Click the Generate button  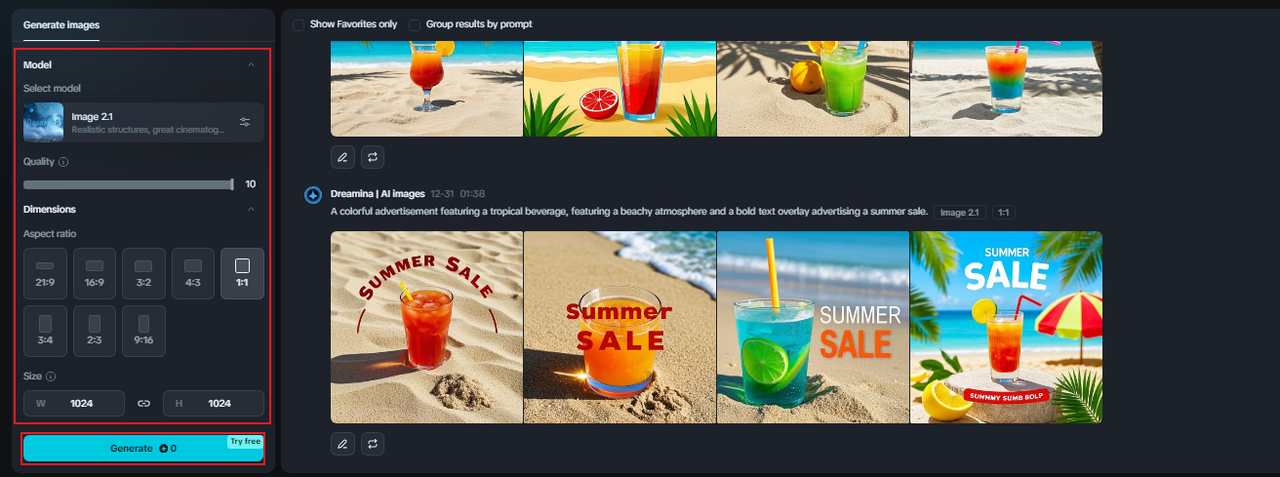point(143,448)
